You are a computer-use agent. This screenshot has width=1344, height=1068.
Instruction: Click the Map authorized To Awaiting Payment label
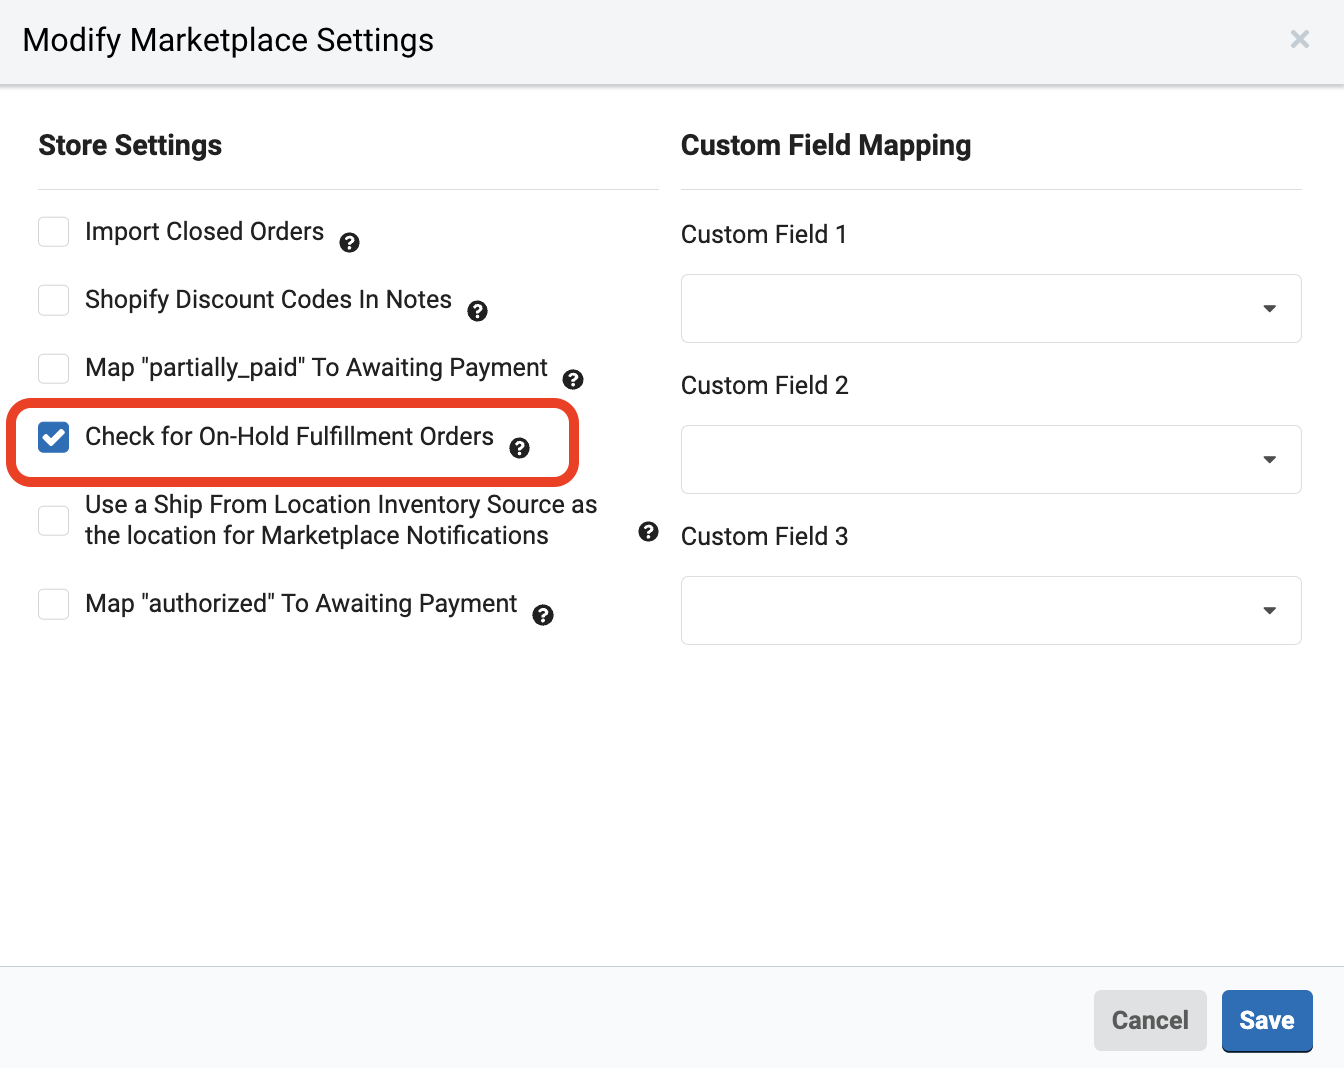click(301, 604)
